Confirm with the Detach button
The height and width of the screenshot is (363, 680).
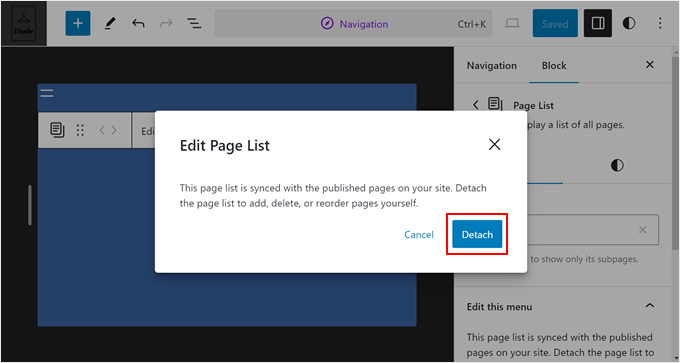(x=477, y=234)
